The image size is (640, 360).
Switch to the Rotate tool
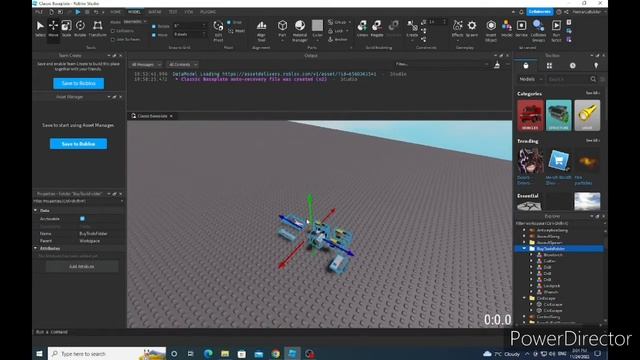(80, 29)
